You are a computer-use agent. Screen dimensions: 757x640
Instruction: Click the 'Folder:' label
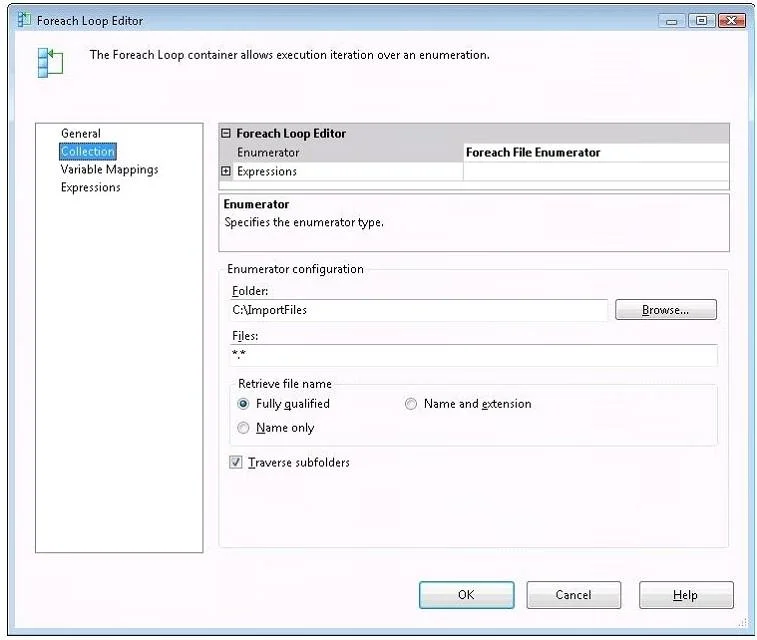(x=250, y=291)
